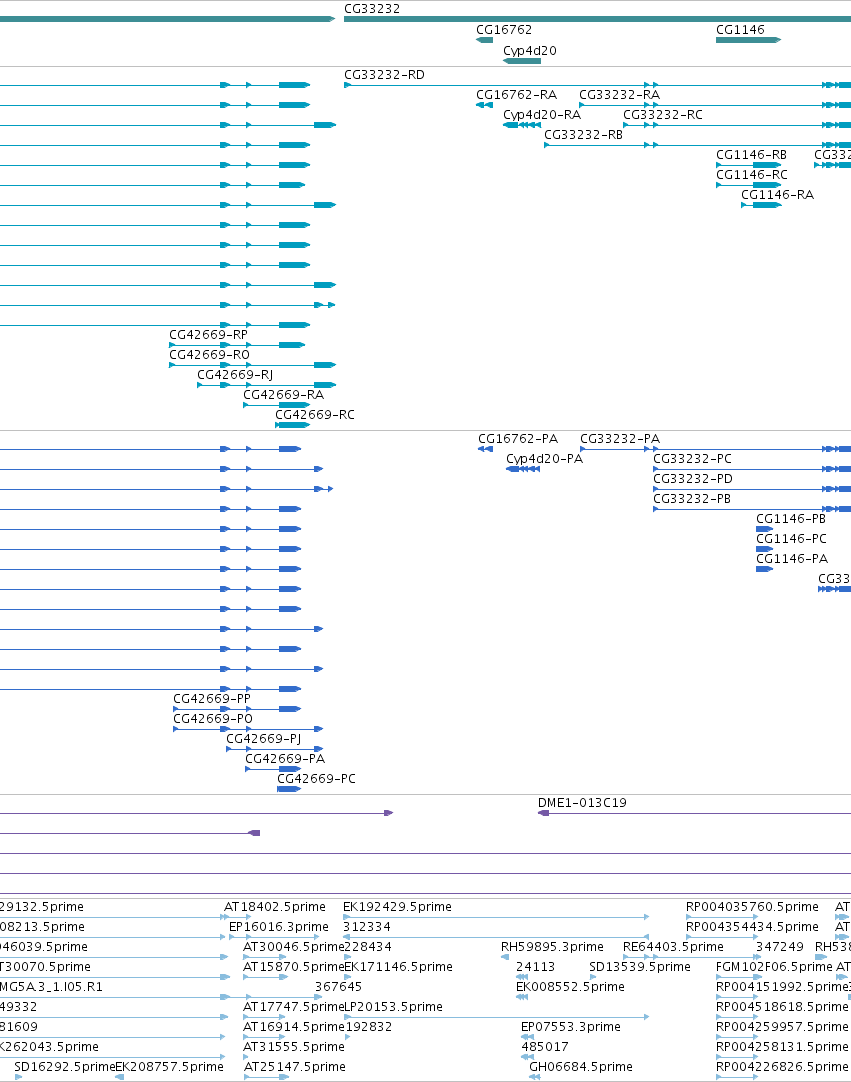Click transcript CG42669-RO
The height and width of the screenshot is (1082, 851).
pyautogui.click(x=209, y=355)
